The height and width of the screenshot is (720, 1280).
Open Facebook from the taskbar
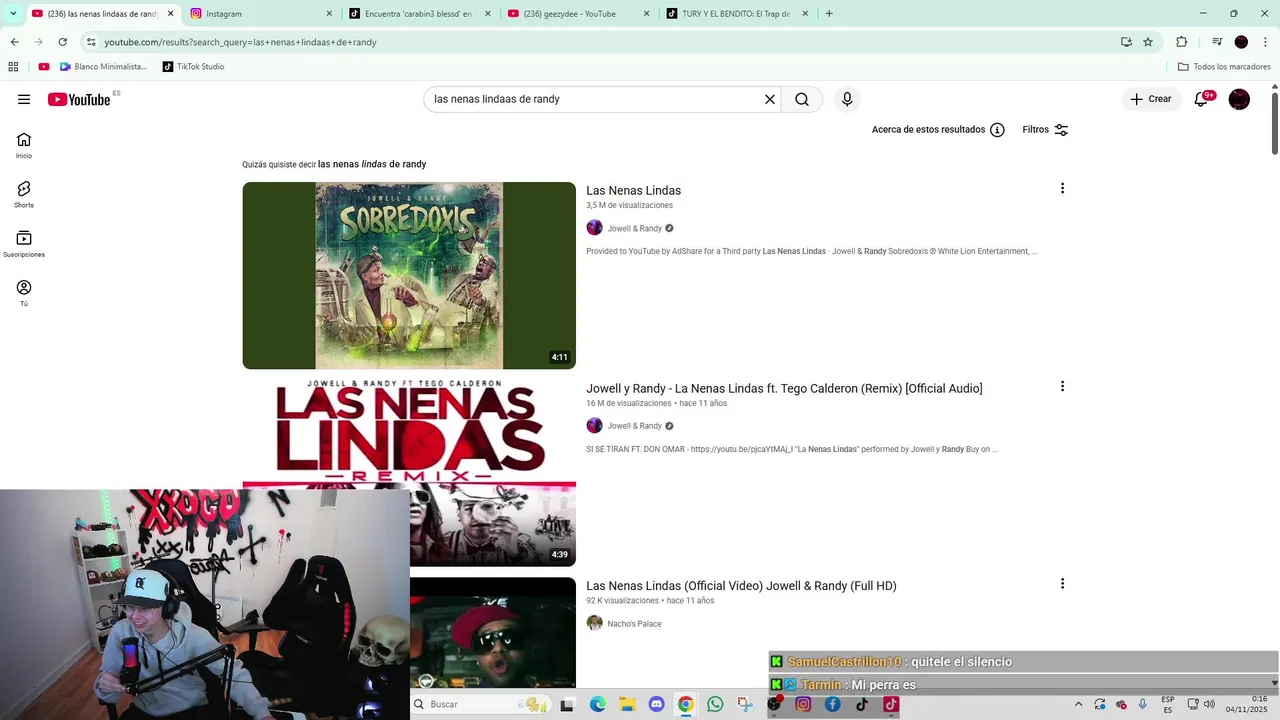click(832, 704)
